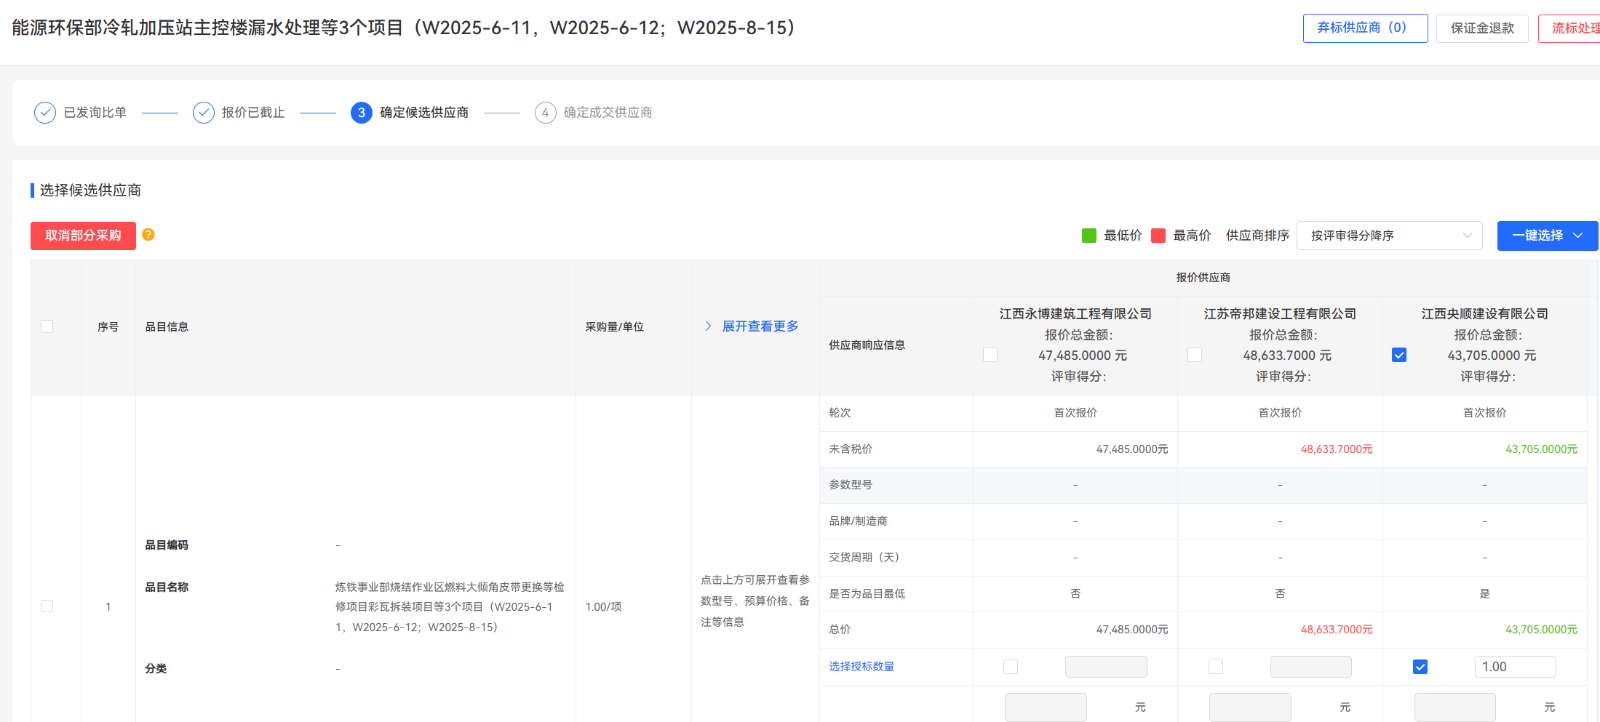Image resolution: width=1600 pixels, height=722 pixels.
Task: Click the 采购量 value 1.00/项
Action: 603,607
